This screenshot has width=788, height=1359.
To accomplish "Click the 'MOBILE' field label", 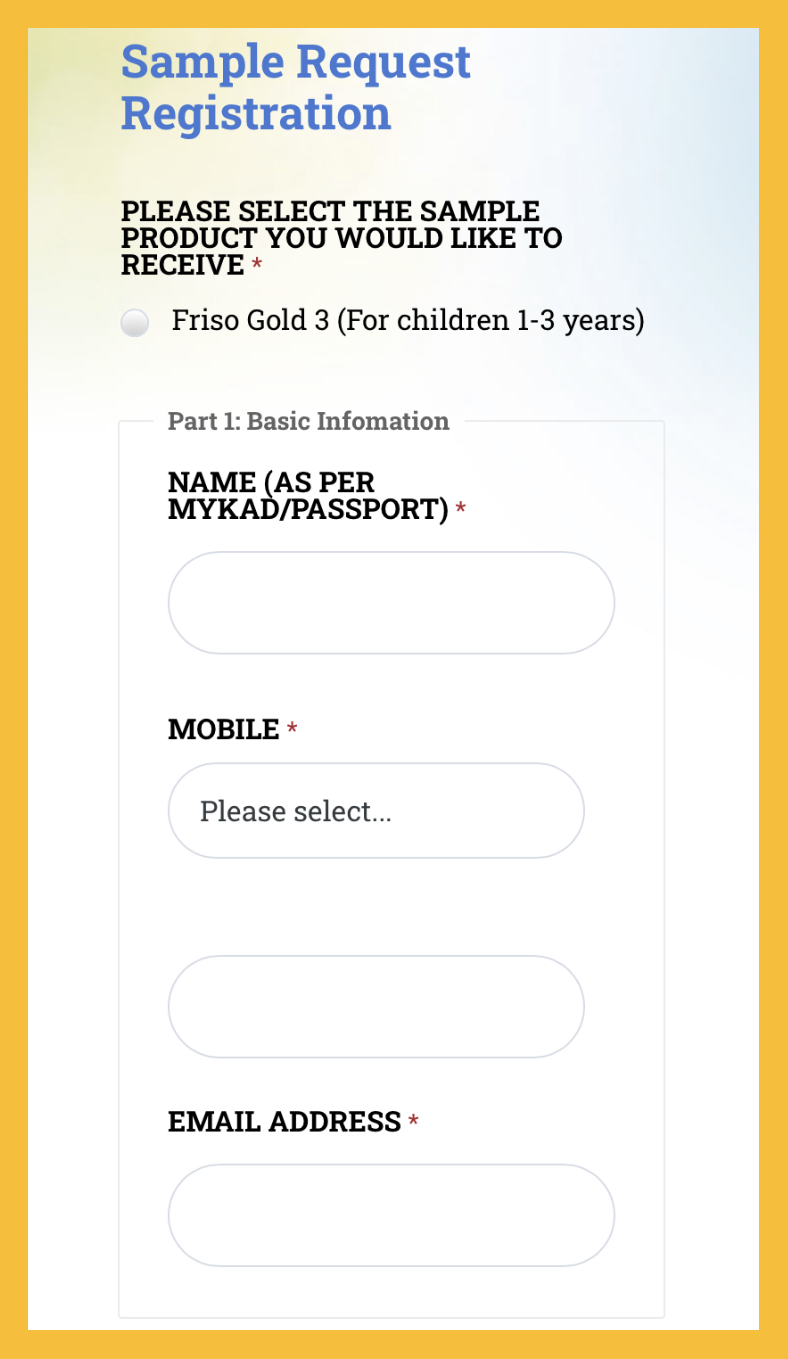I will pyautogui.click(x=223, y=730).
